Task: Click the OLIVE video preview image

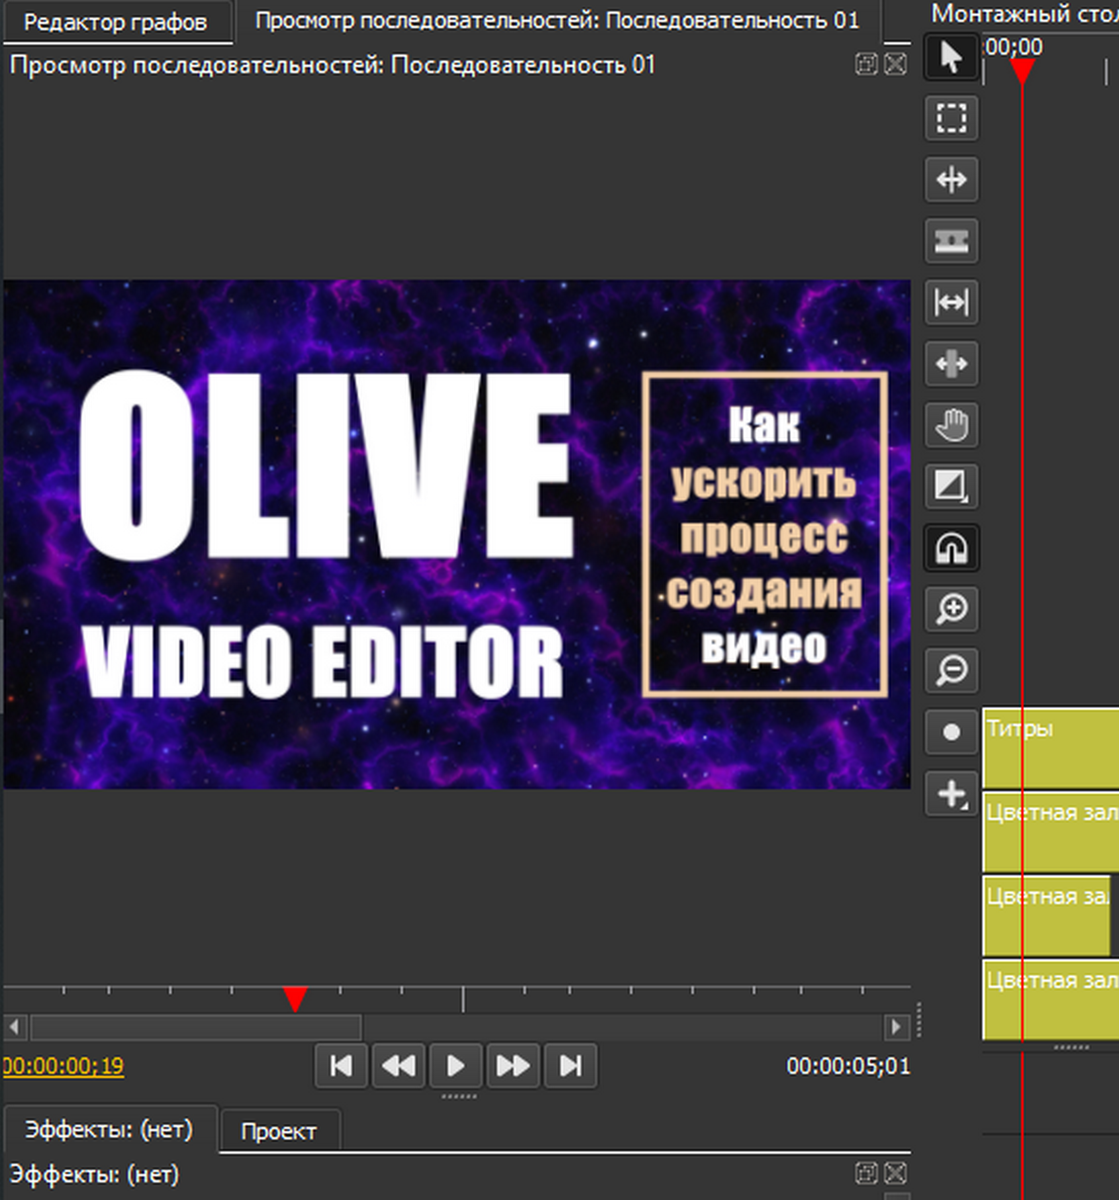Action: coord(457,534)
